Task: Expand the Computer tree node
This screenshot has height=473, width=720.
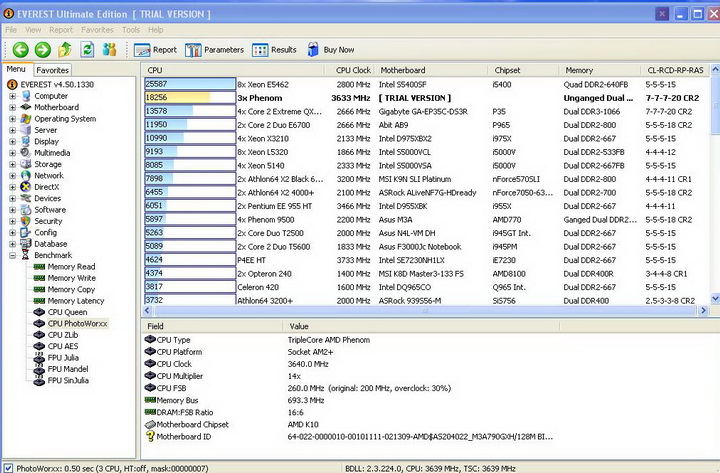Action: coord(12,96)
